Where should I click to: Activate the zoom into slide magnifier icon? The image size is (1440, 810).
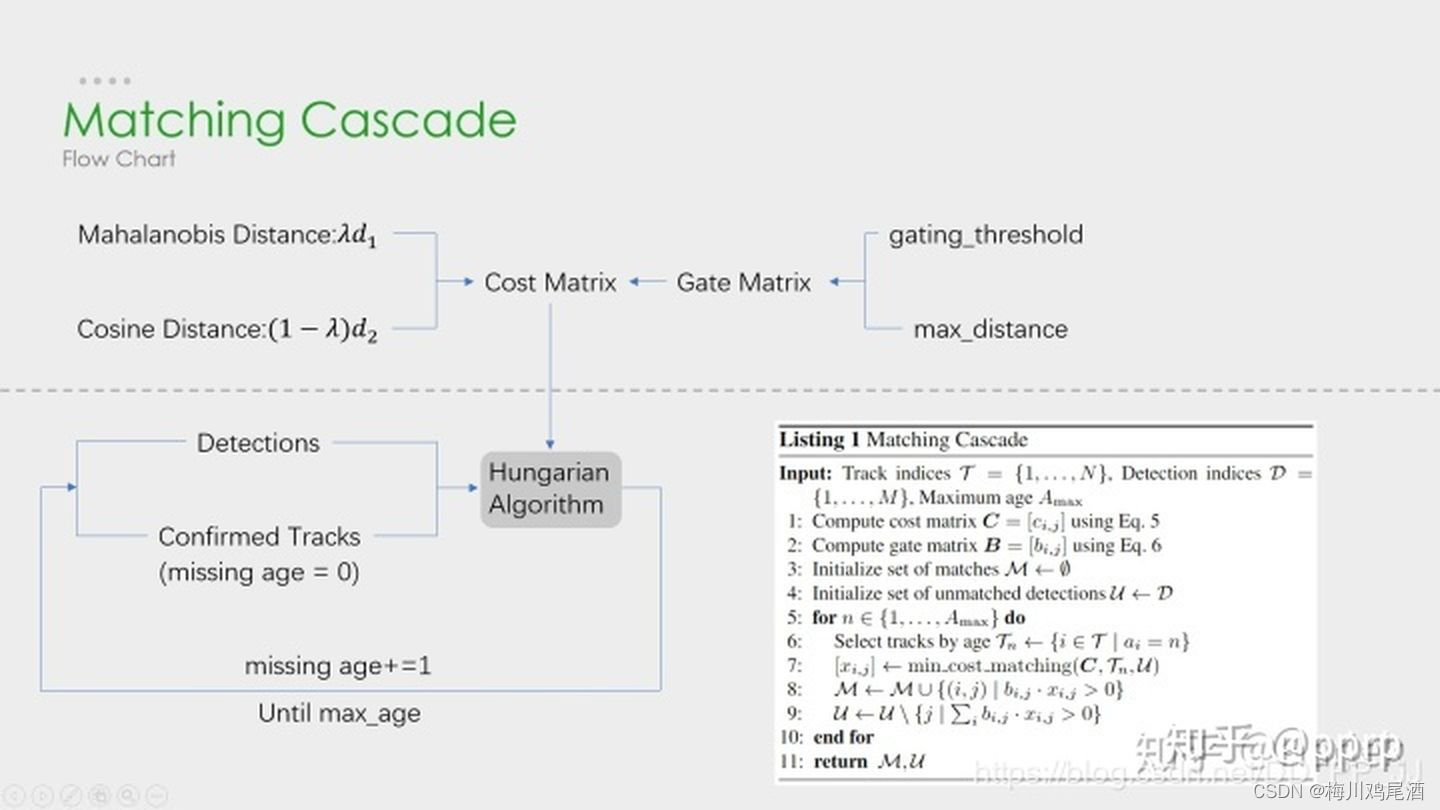pyautogui.click(x=128, y=796)
